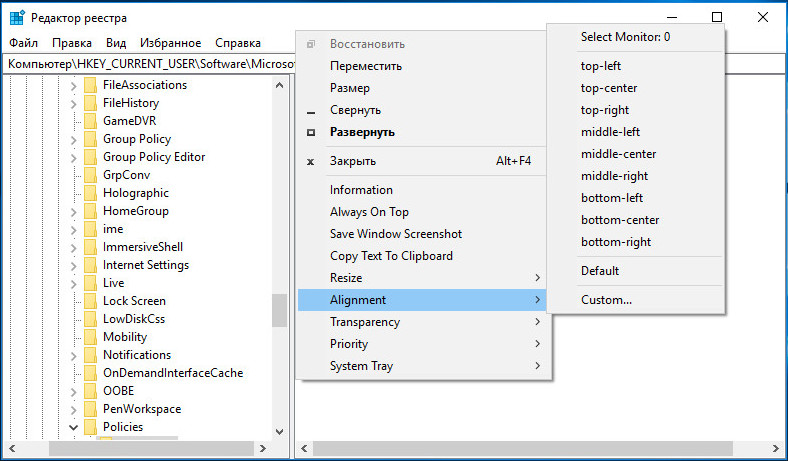Click the Lock Screen folder icon
Image resolution: width=788 pixels, height=461 pixels.
(x=90, y=301)
